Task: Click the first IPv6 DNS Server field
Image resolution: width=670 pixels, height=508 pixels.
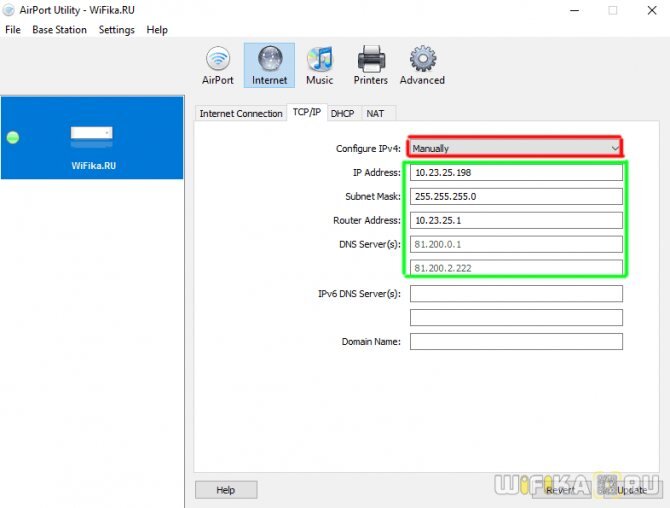Action: 516,294
